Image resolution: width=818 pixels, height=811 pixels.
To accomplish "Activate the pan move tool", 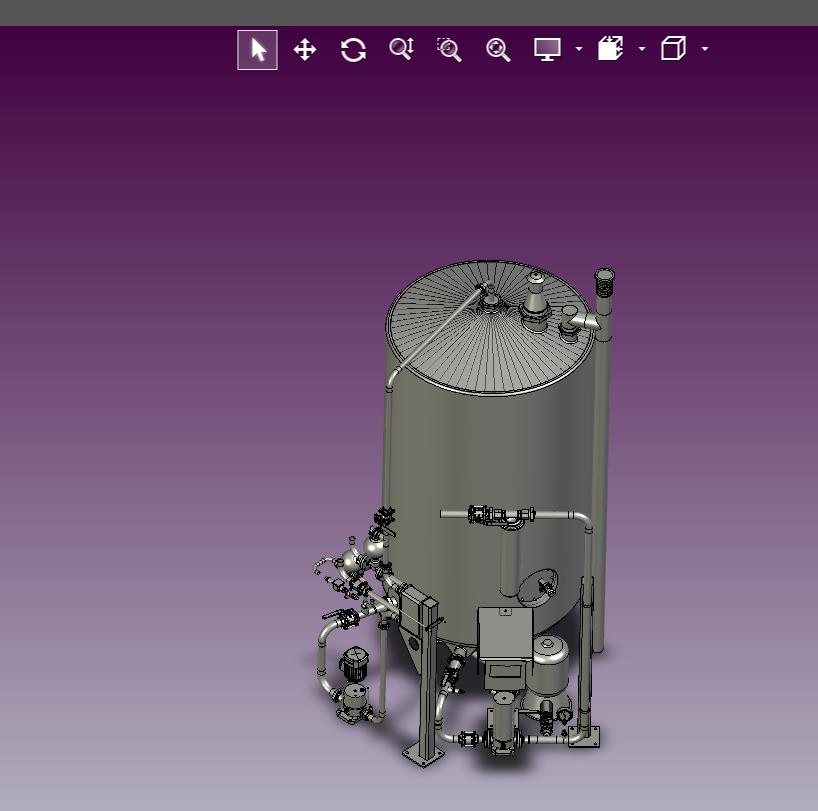I will (305, 50).
